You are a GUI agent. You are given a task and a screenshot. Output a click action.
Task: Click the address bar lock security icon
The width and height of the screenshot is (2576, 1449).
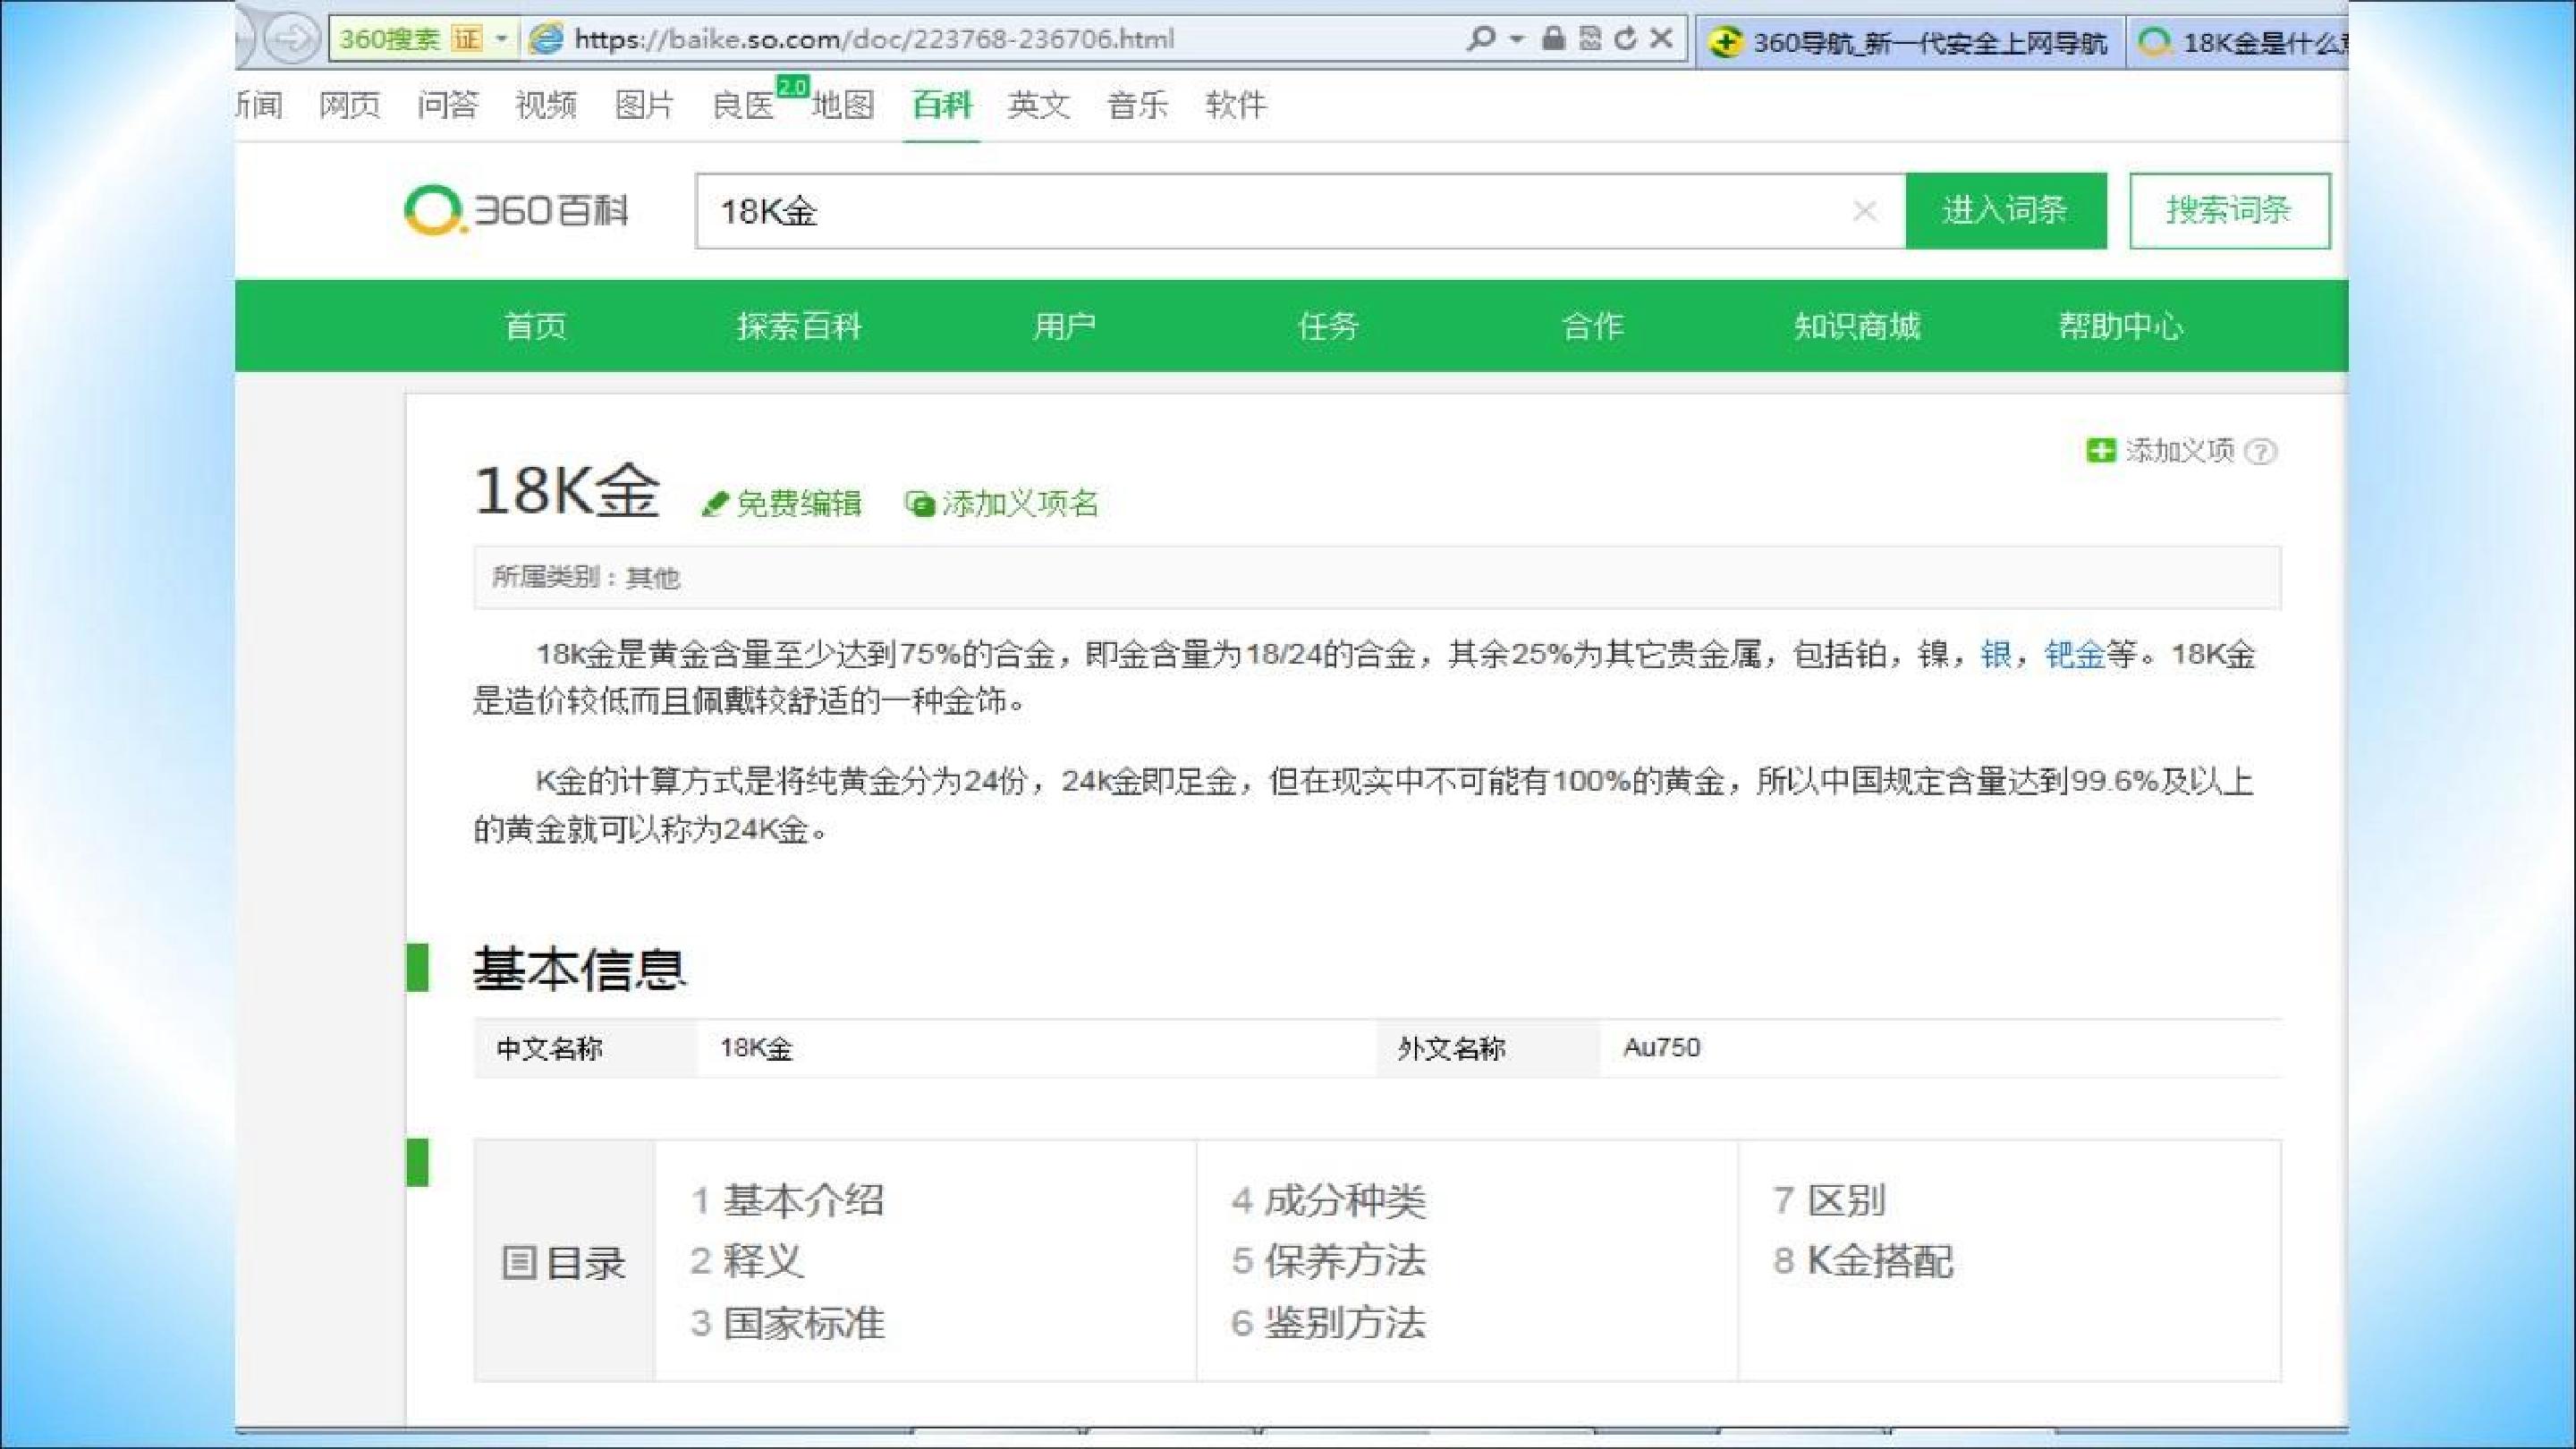[x=1552, y=39]
